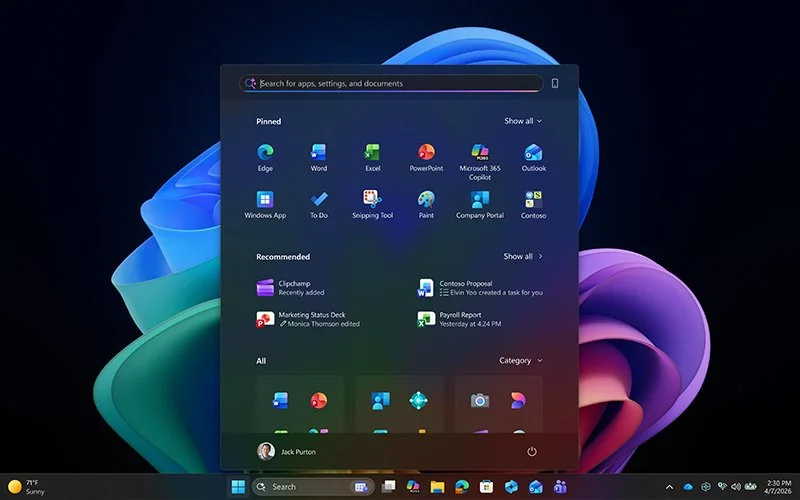This screenshot has height=500, width=800.
Task: Open the teal network-node app in All grid
Action: click(x=418, y=401)
